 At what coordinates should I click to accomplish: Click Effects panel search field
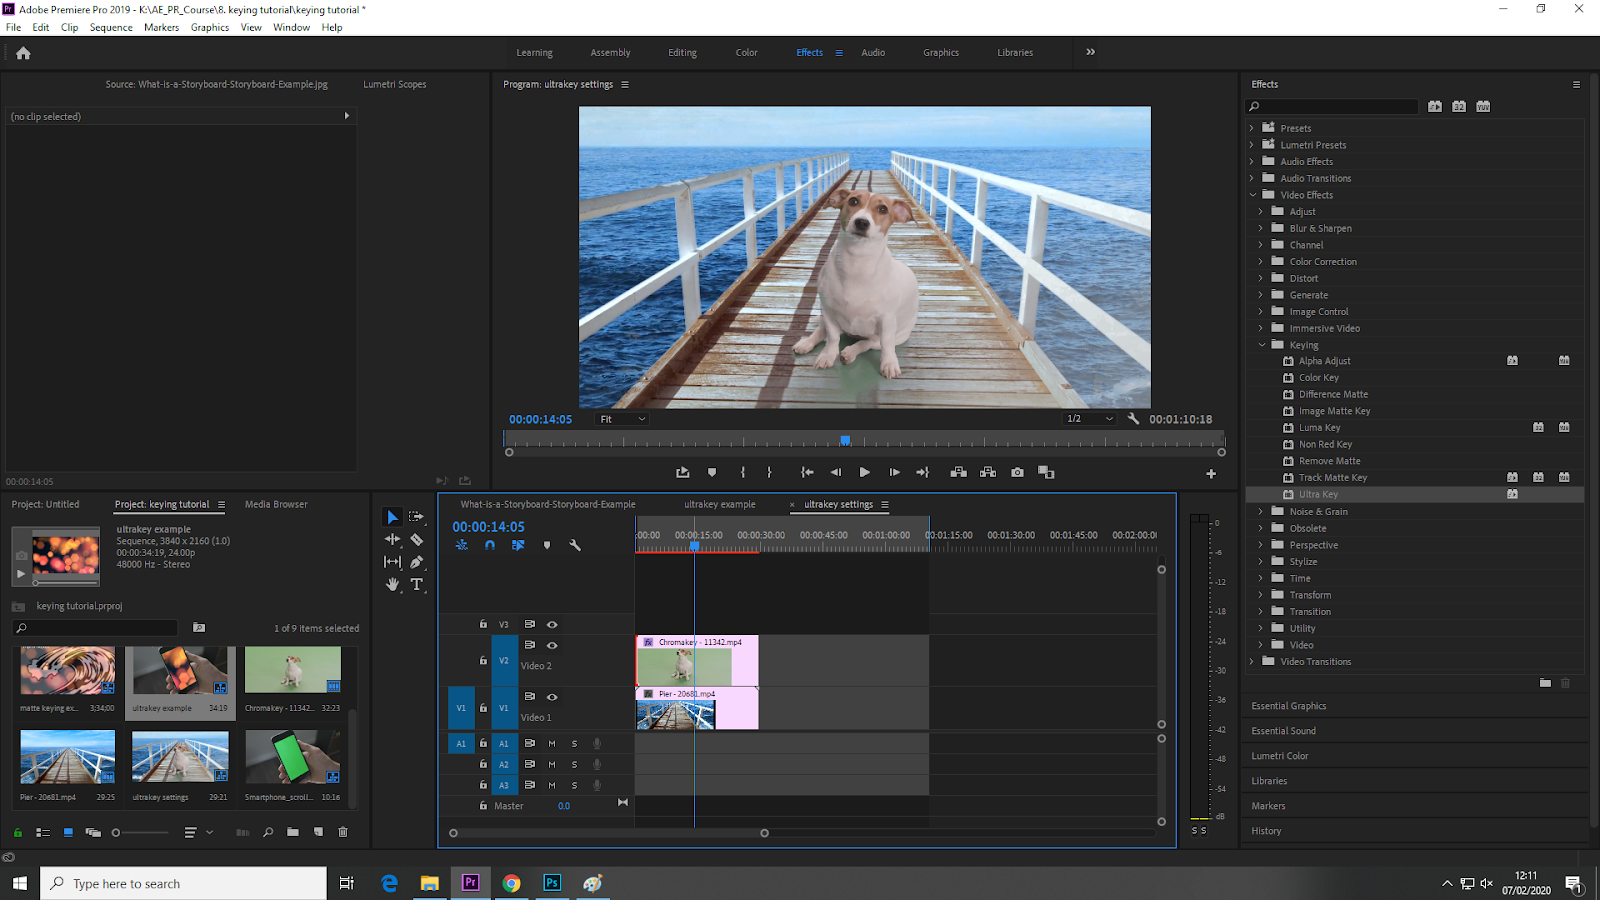1332,106
